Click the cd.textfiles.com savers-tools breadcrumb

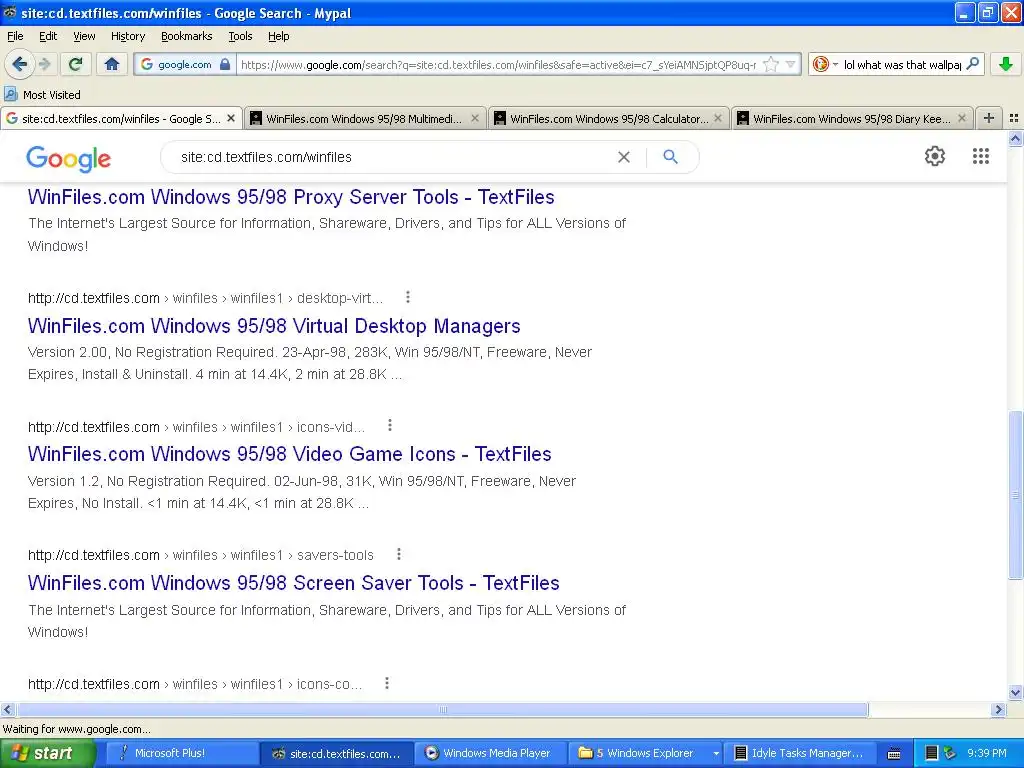[200, 555]
